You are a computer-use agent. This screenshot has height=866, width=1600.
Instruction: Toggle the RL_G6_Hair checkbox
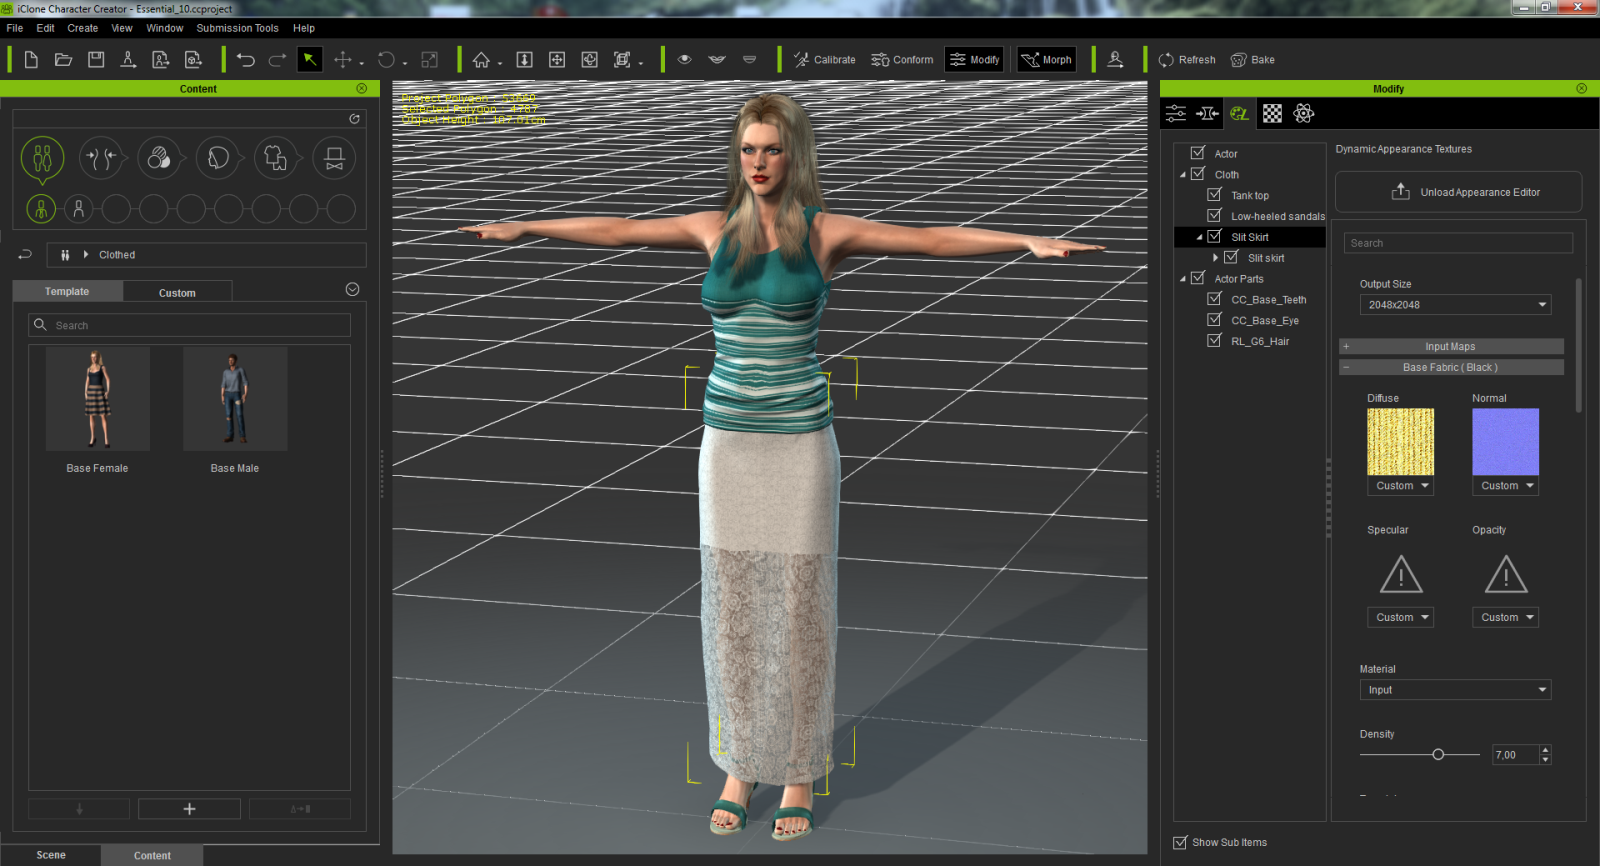click(1214, 341)
